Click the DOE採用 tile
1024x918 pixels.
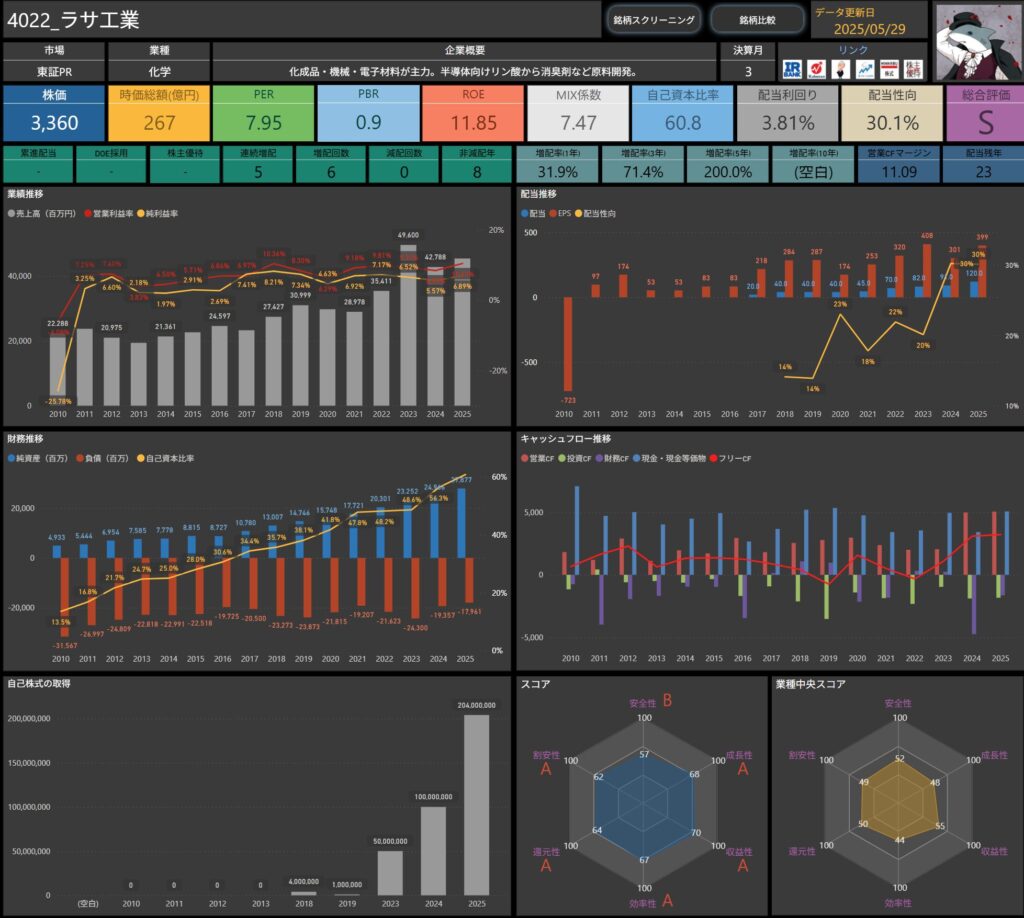coord(111,165)
